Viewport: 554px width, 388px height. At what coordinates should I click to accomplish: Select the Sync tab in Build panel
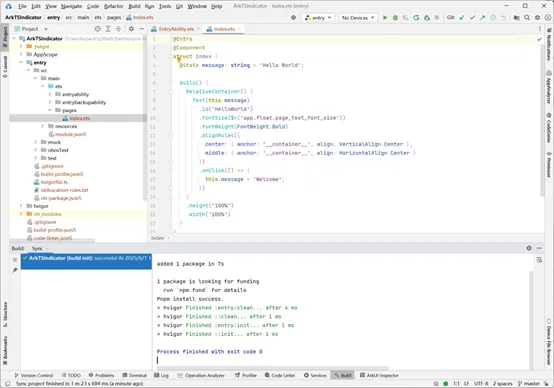(37, 248)
